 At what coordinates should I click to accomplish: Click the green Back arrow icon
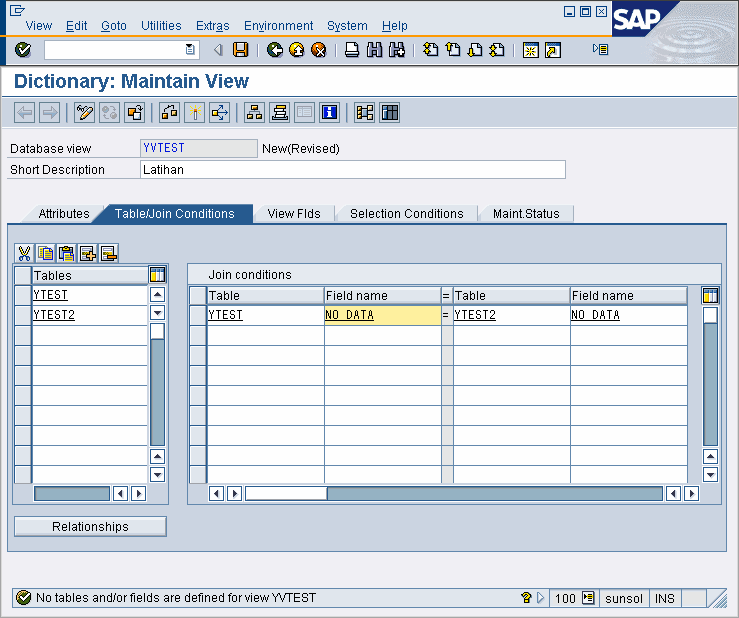click(x=275, y=49)
